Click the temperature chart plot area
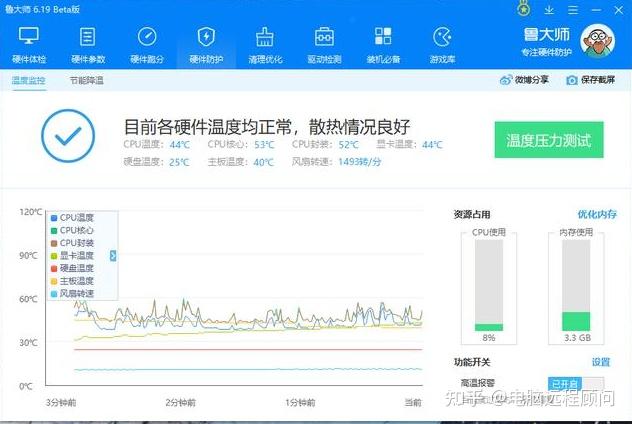 [234, 298]
